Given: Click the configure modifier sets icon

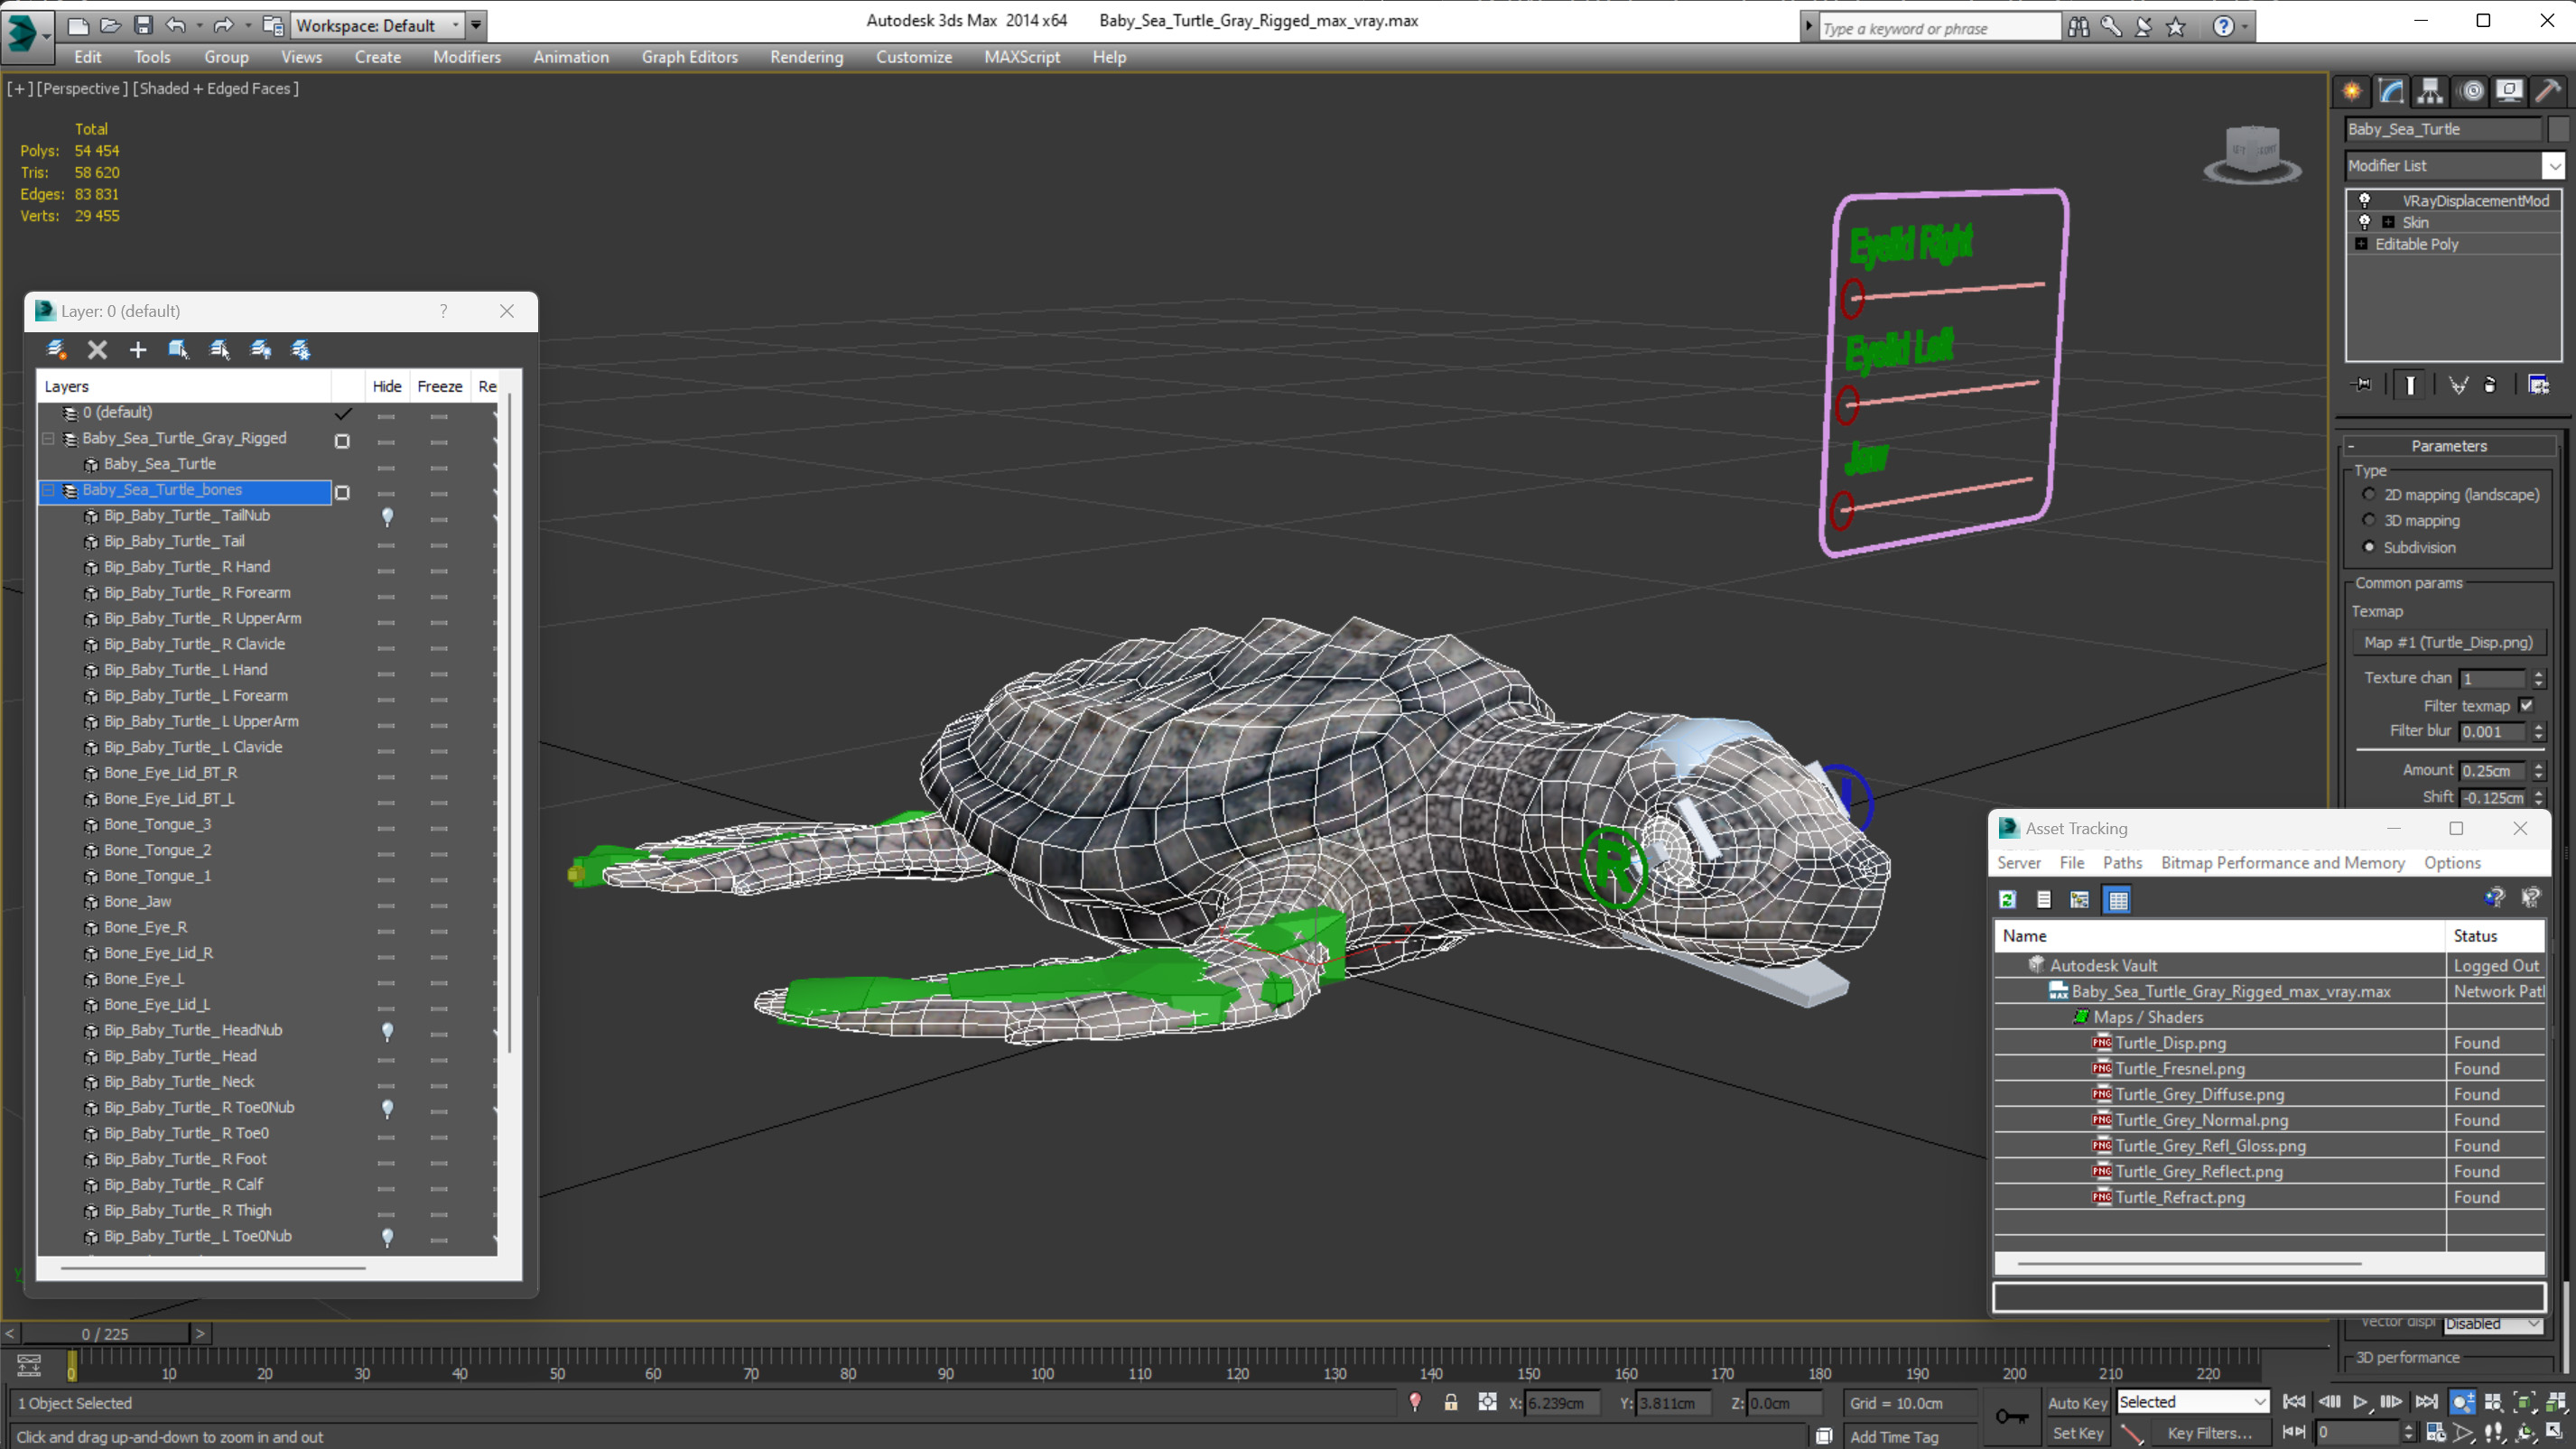Looking at the screenshot, I should pos(2538,385).
